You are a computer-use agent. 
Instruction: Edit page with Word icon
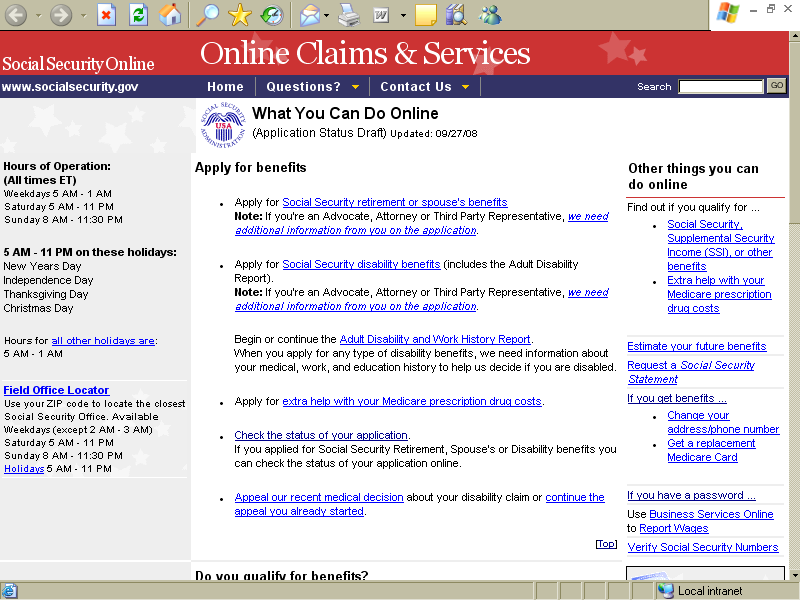coord(381,15)
